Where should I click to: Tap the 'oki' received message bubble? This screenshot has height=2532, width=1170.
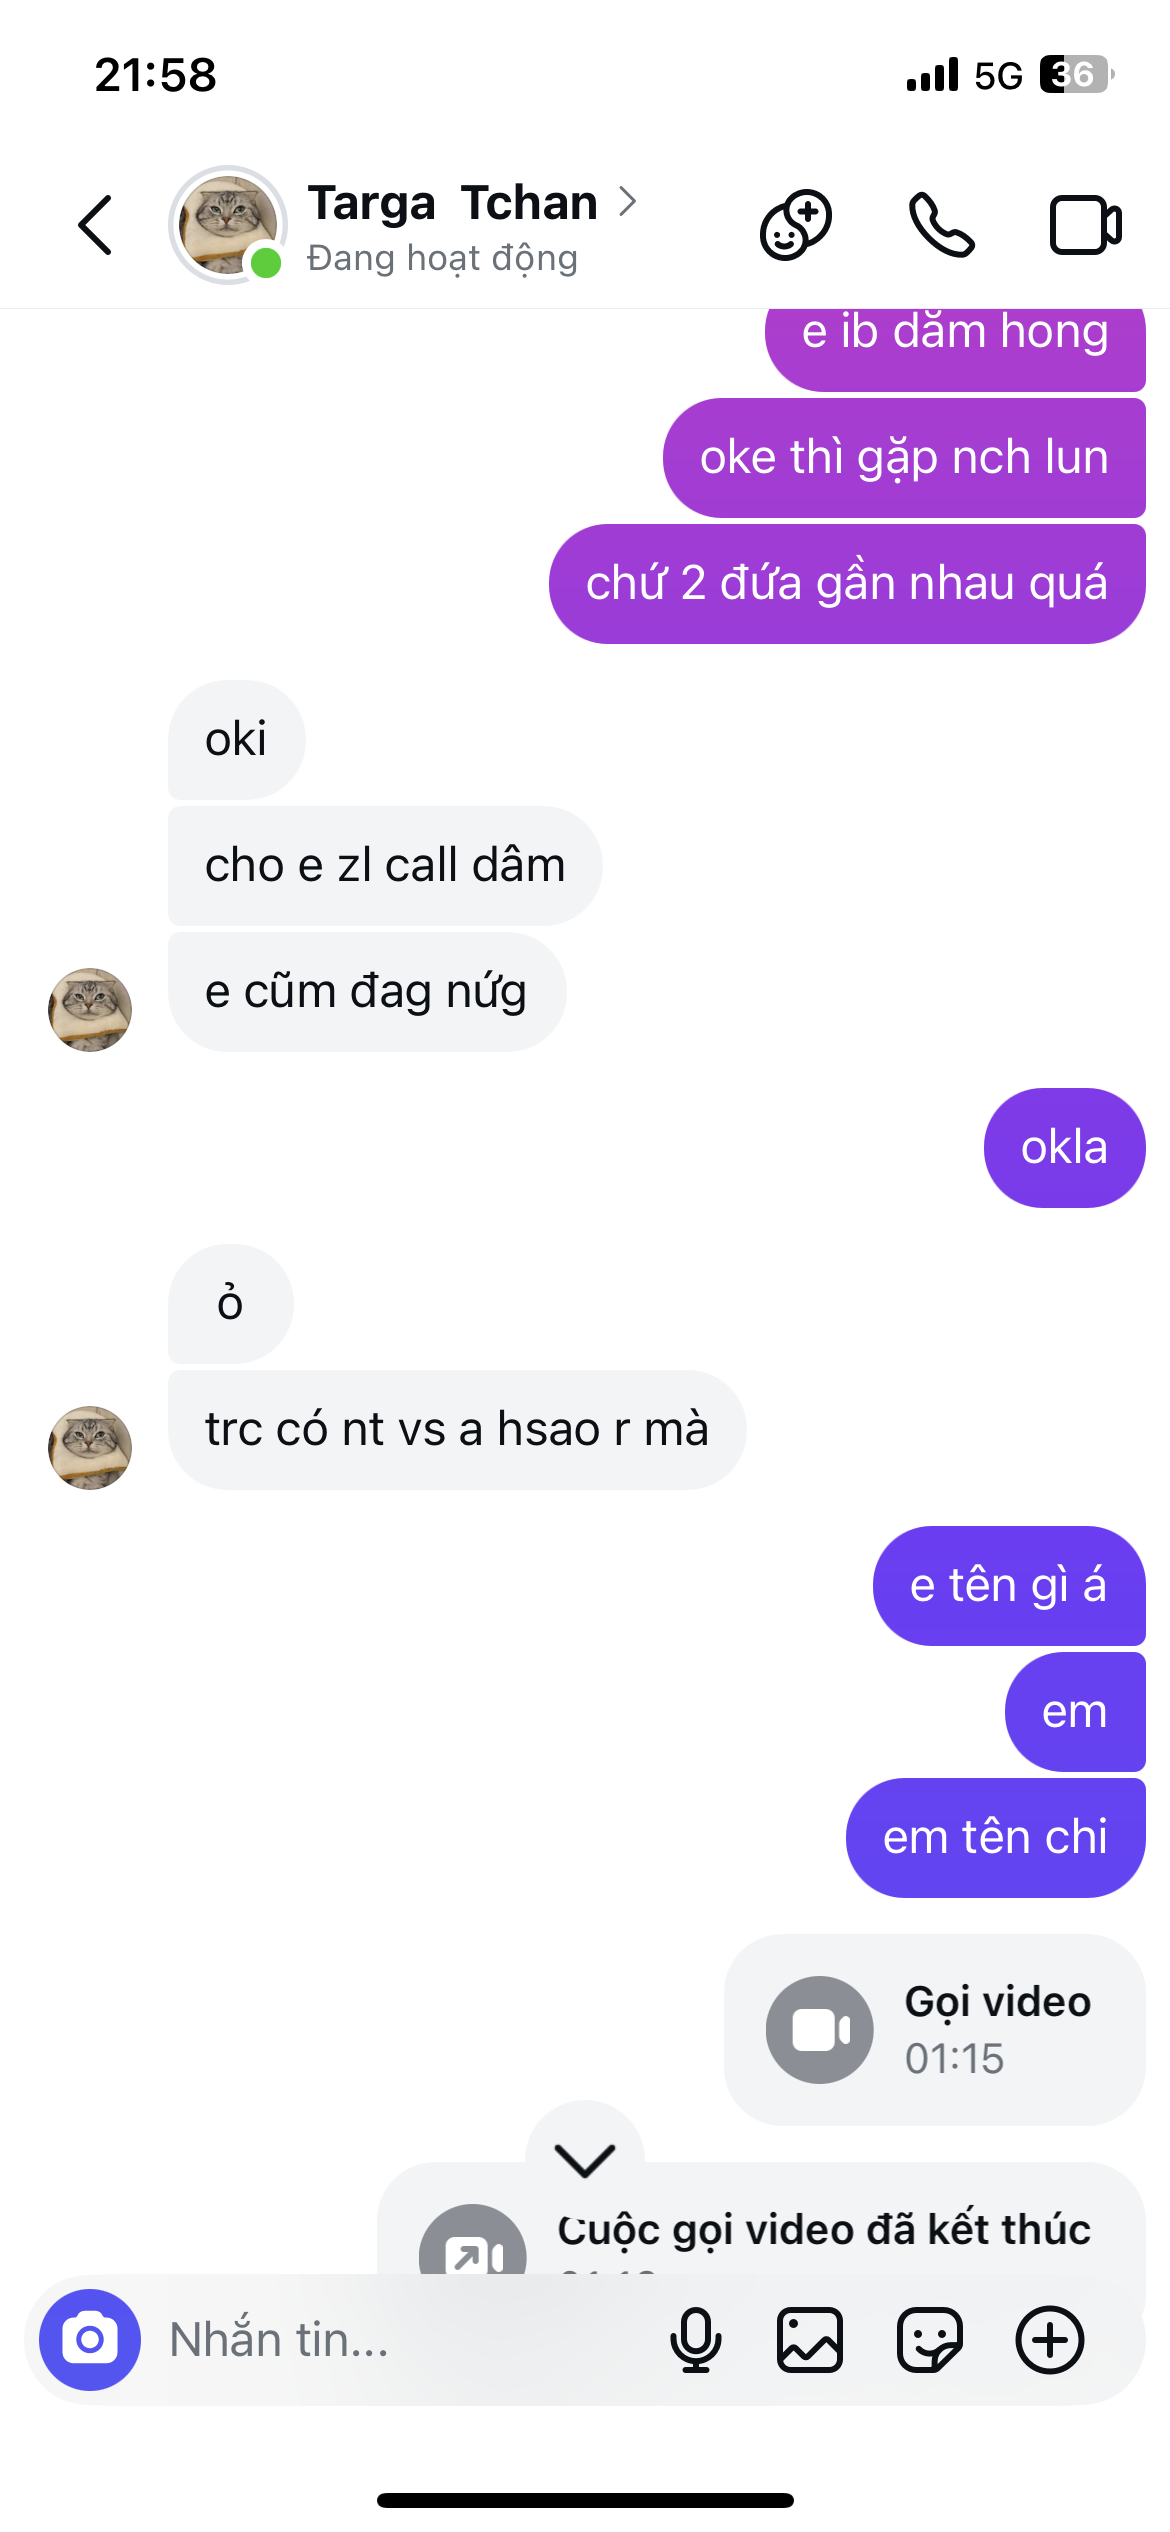(x=236, y=740)
